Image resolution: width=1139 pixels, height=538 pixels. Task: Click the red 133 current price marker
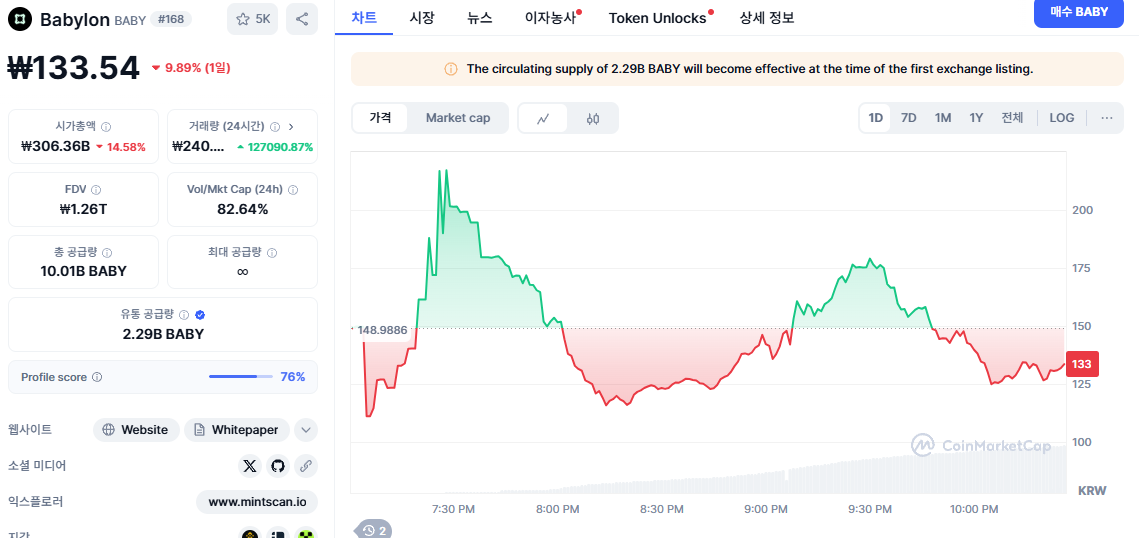coord(1083,364)
